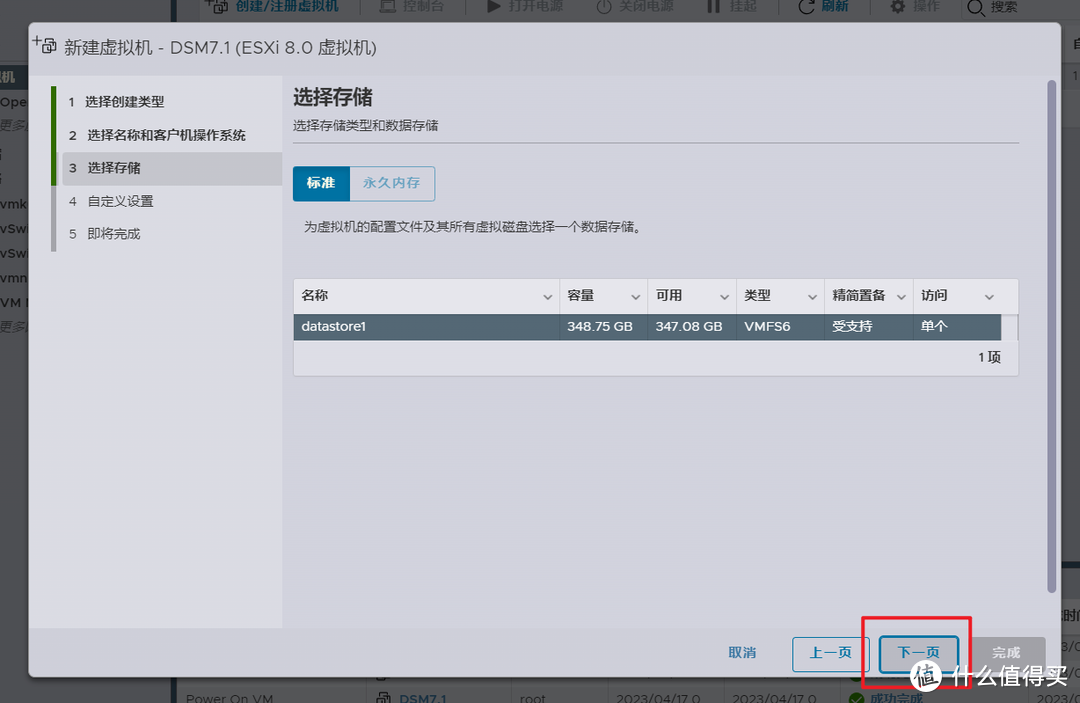Click 关闭电源 icon in background toolbar
1080x703 pixels.
(x=604, y=7)
